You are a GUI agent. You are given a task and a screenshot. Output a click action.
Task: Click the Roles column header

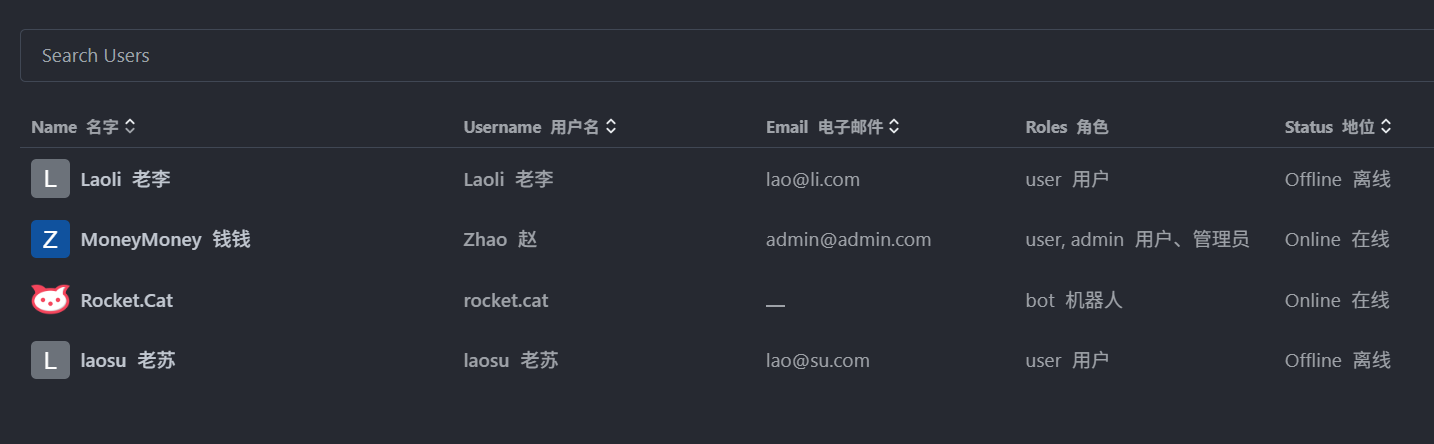click(x=1067, y=127)
